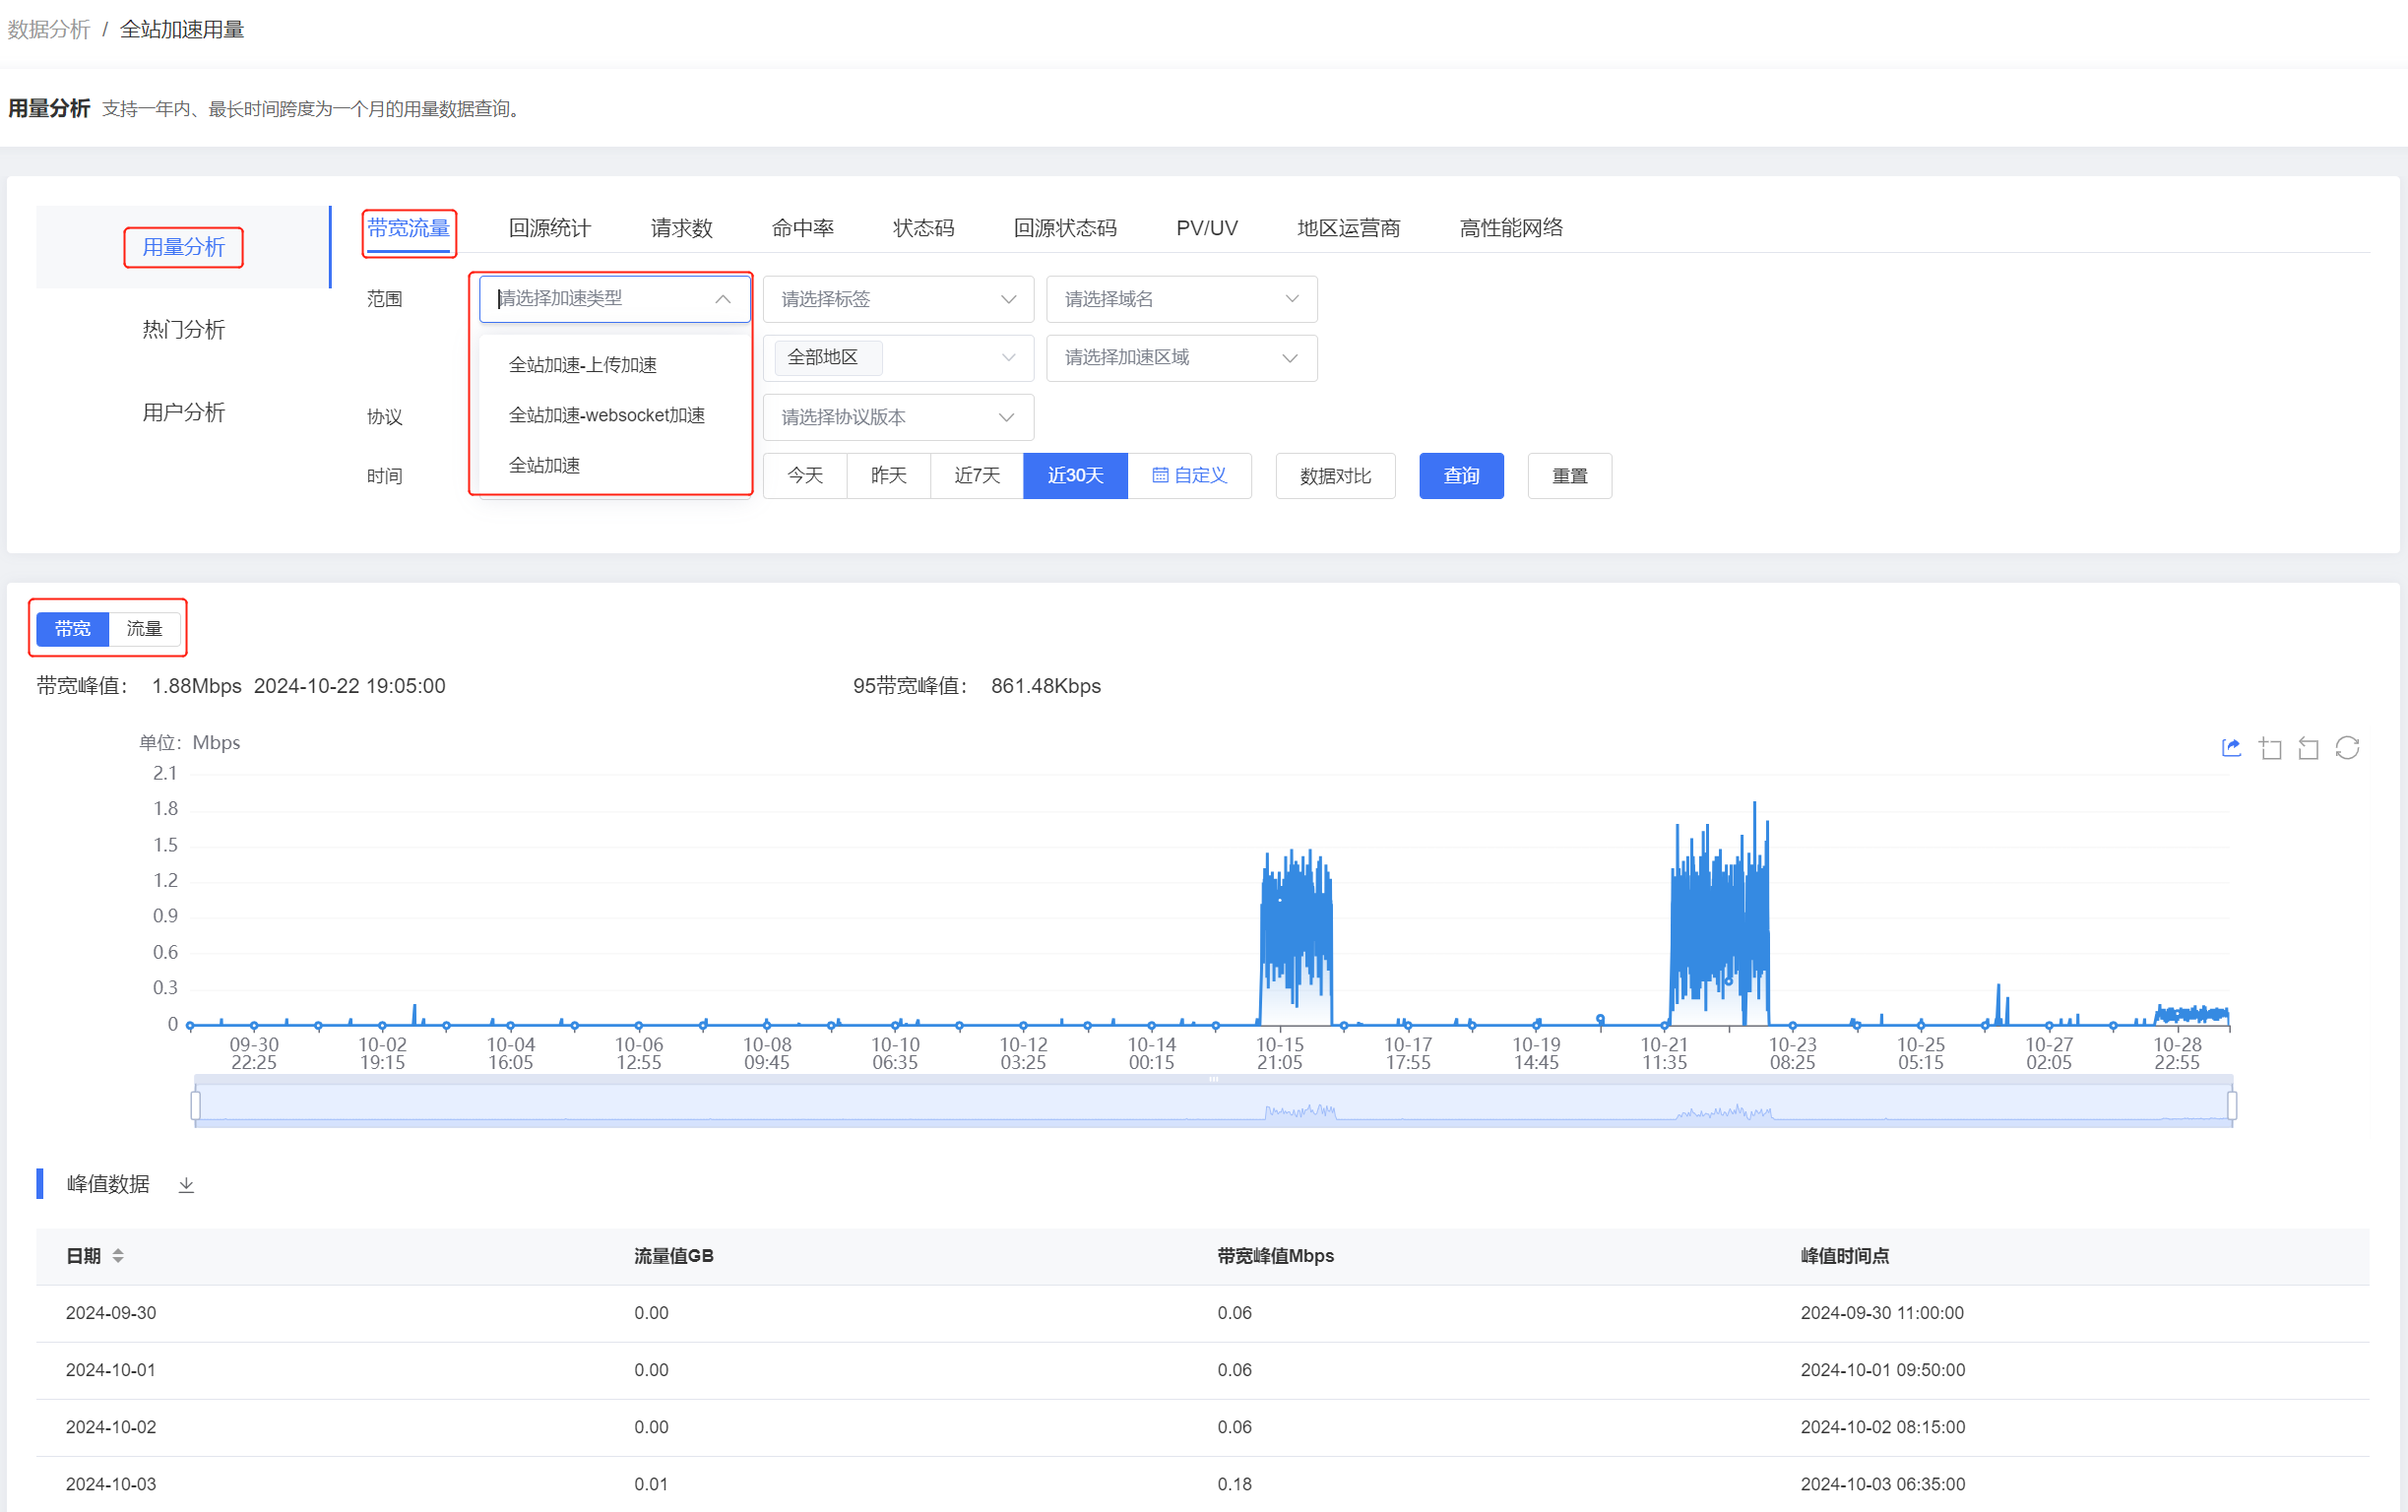Image resolution: width=2408 pixels, height=1512 pixels.
Task: Click the 861.48Kbps 95 peak value
Action: (1046, 686)
